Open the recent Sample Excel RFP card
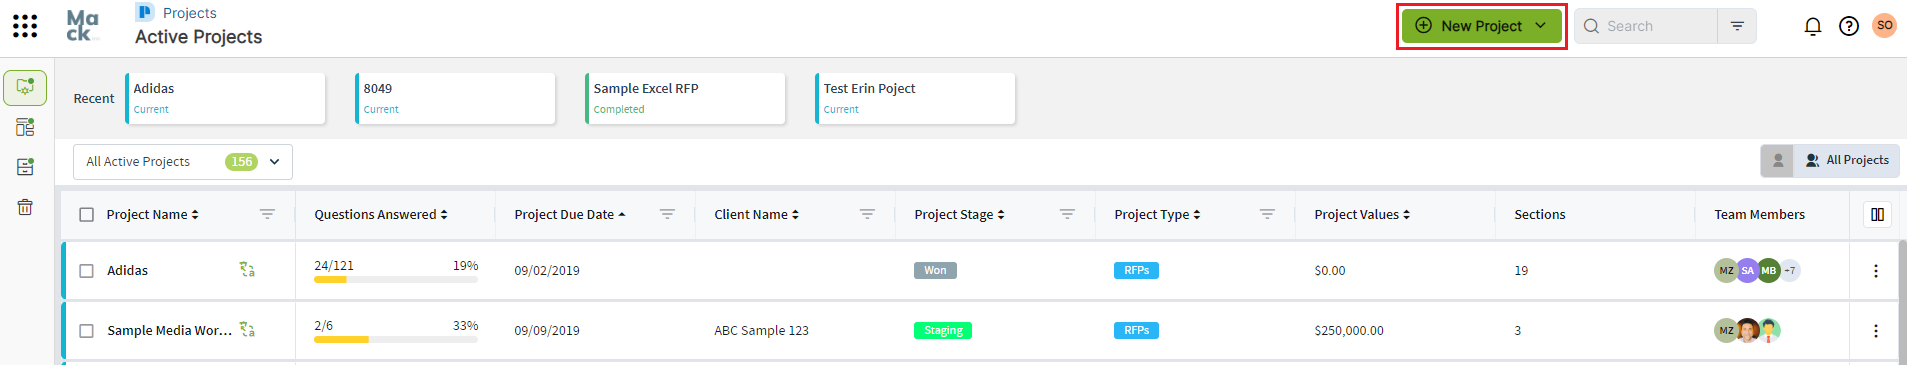1907x365 pixels. pos(685,98)
